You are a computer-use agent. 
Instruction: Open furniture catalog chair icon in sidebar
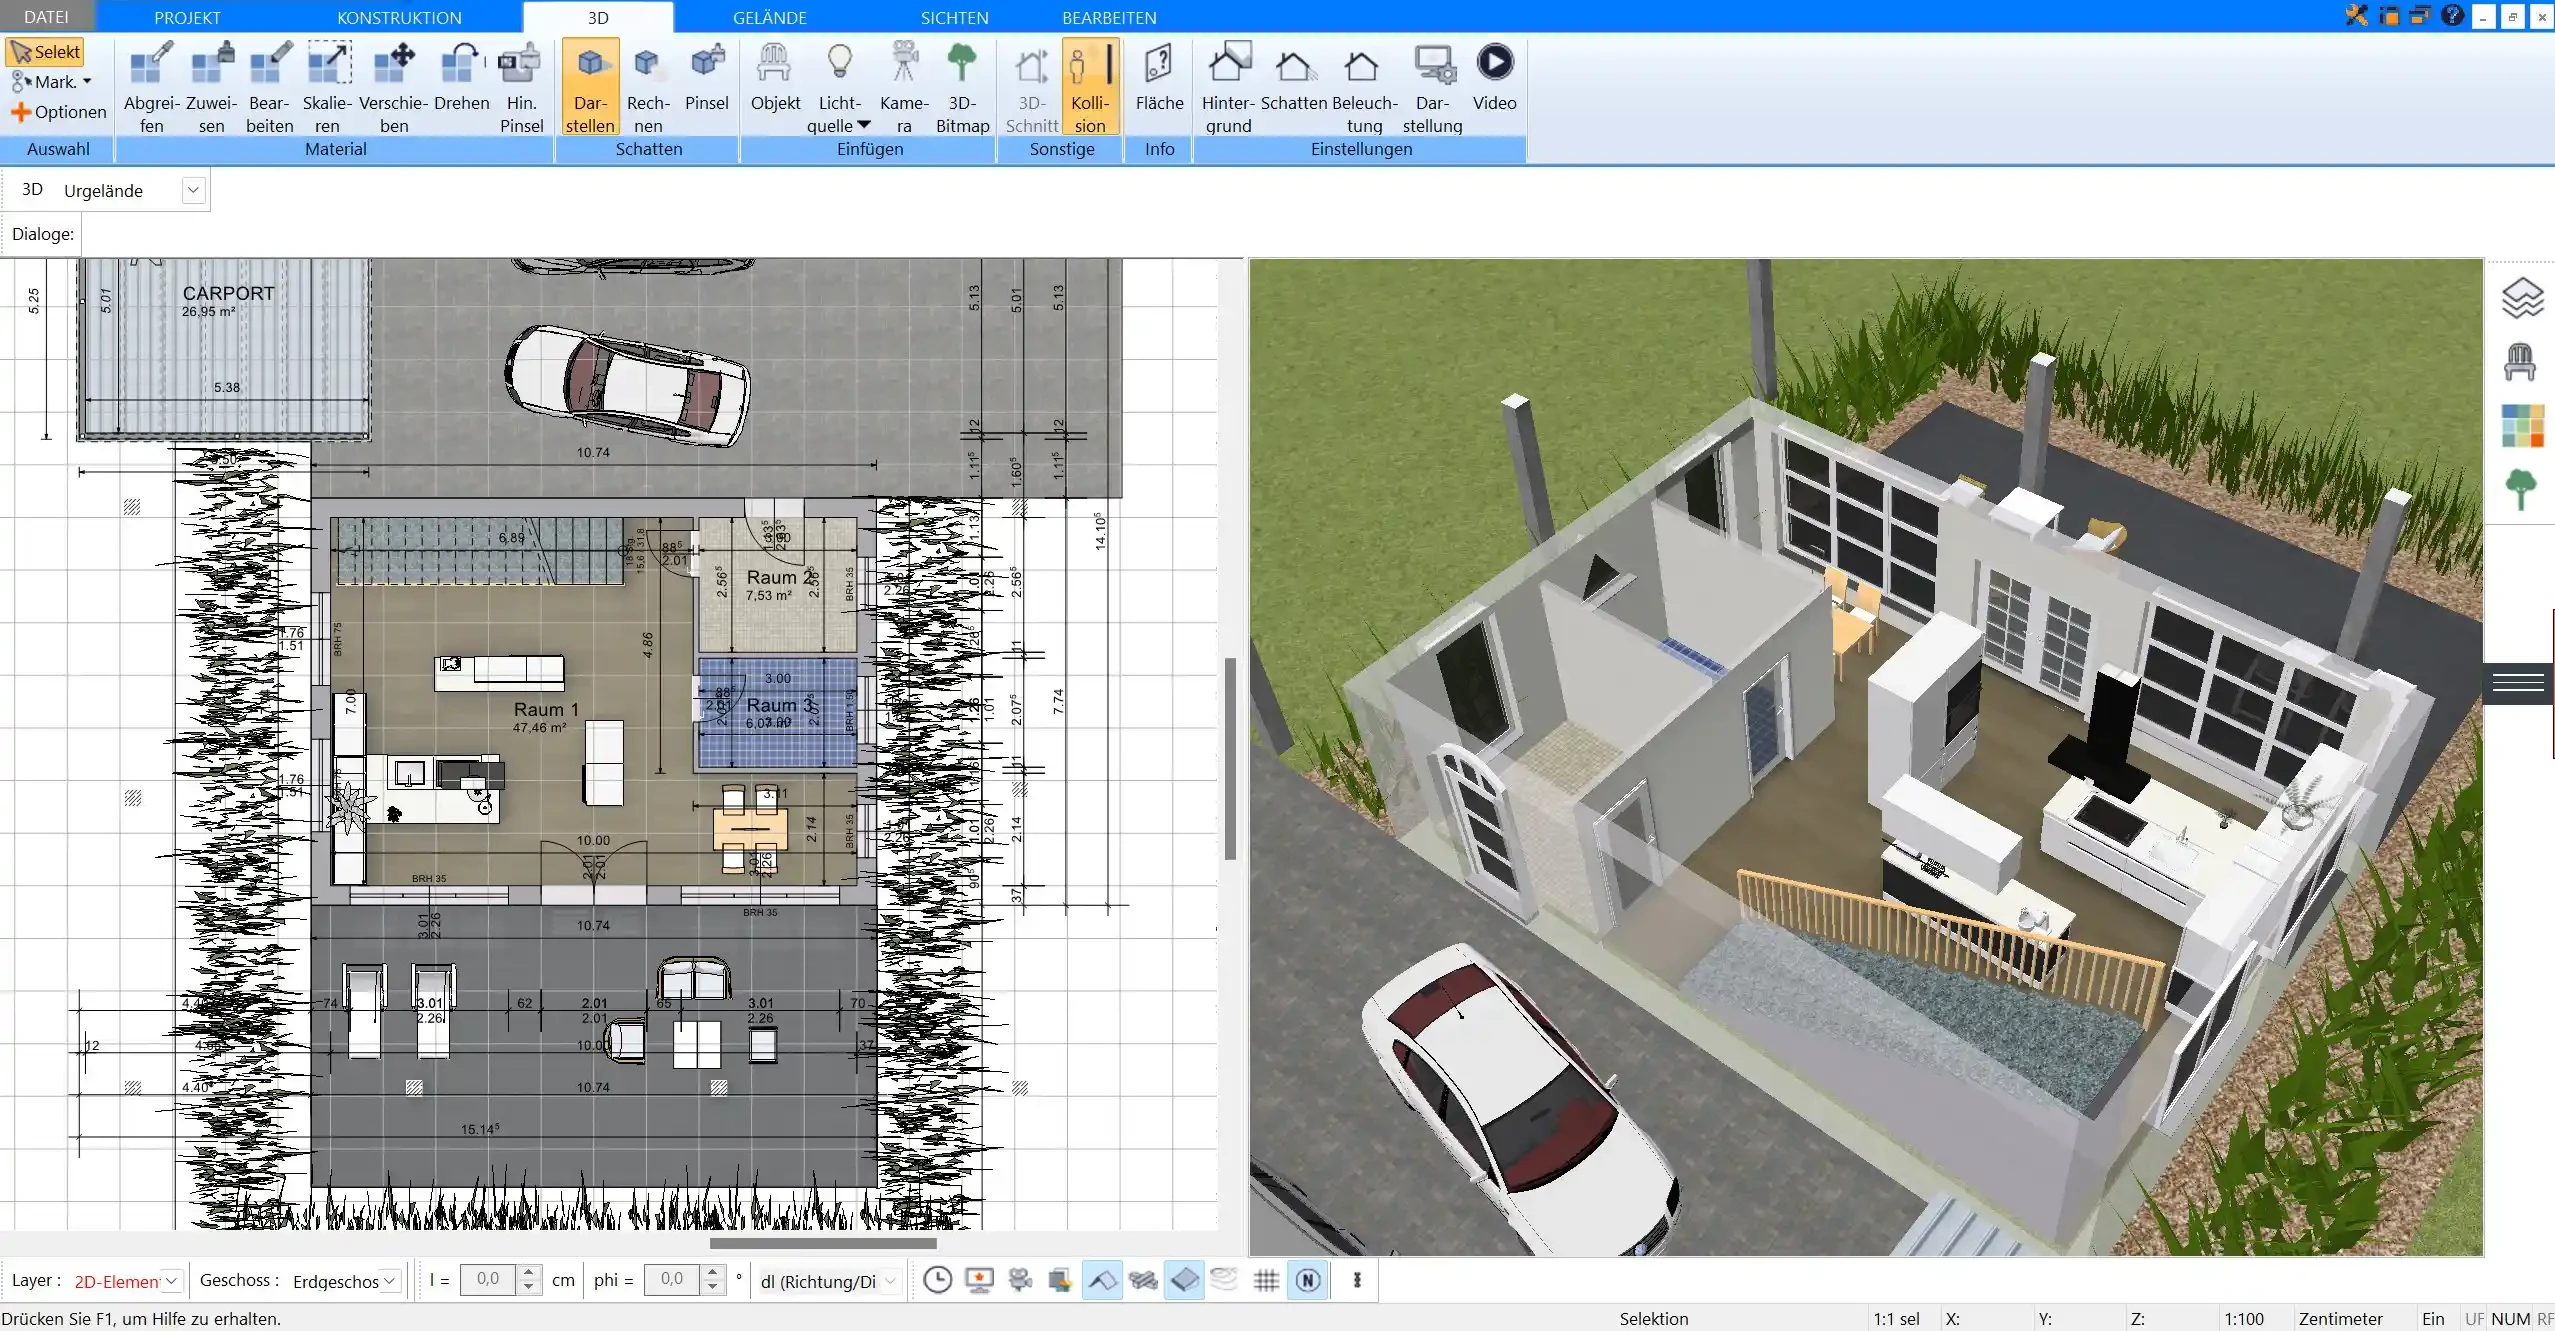click(2520, 362)
